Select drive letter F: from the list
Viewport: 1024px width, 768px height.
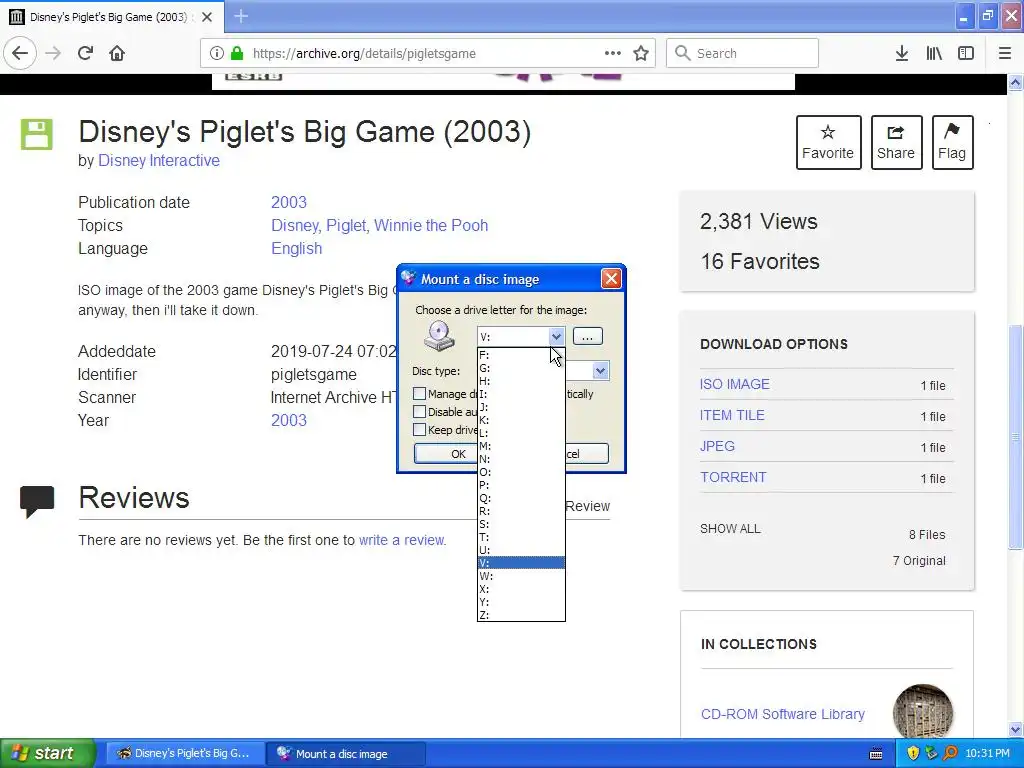[x=521, y=355]
